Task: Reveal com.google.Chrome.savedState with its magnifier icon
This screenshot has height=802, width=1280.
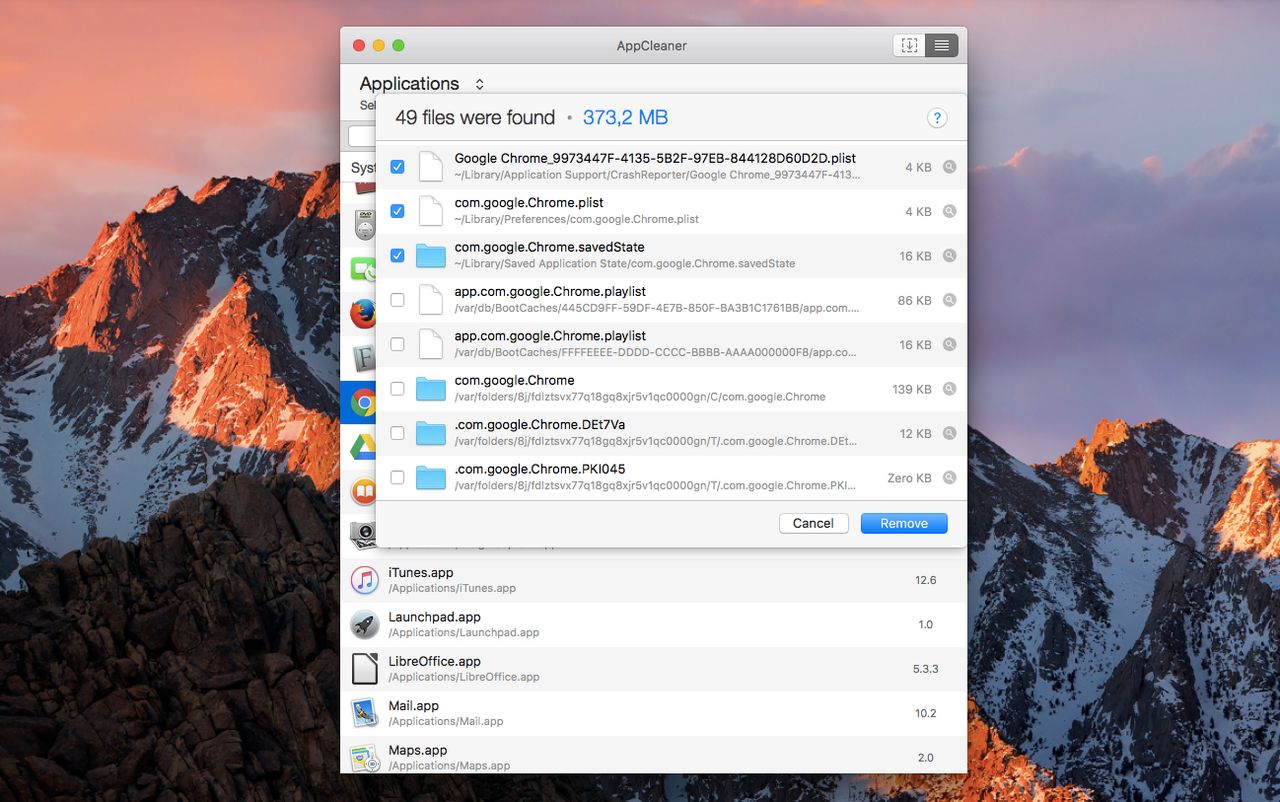Action: click(949, 256)
